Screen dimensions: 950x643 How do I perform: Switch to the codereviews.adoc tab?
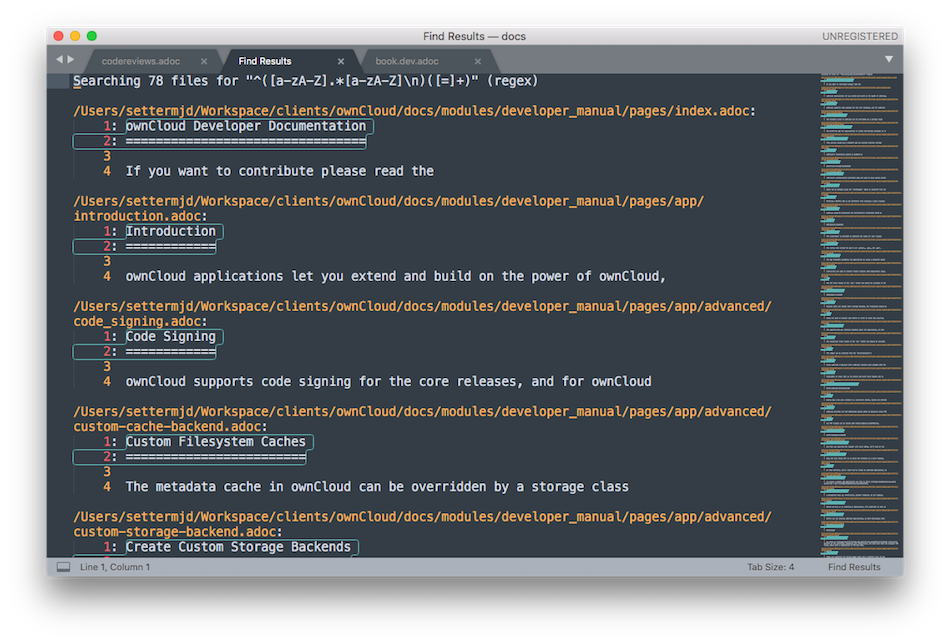[x=141, y=61]
